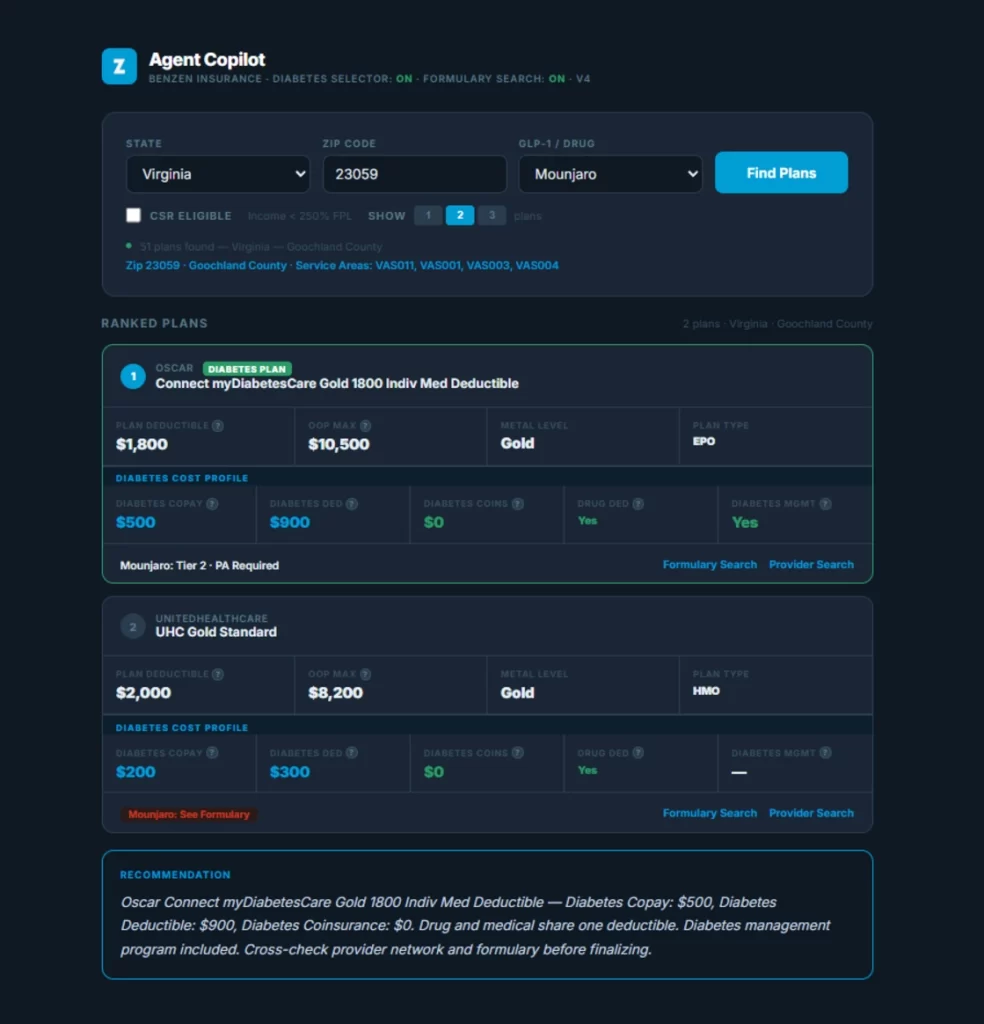Click the HMO plan type value

[x=706, y=691]
